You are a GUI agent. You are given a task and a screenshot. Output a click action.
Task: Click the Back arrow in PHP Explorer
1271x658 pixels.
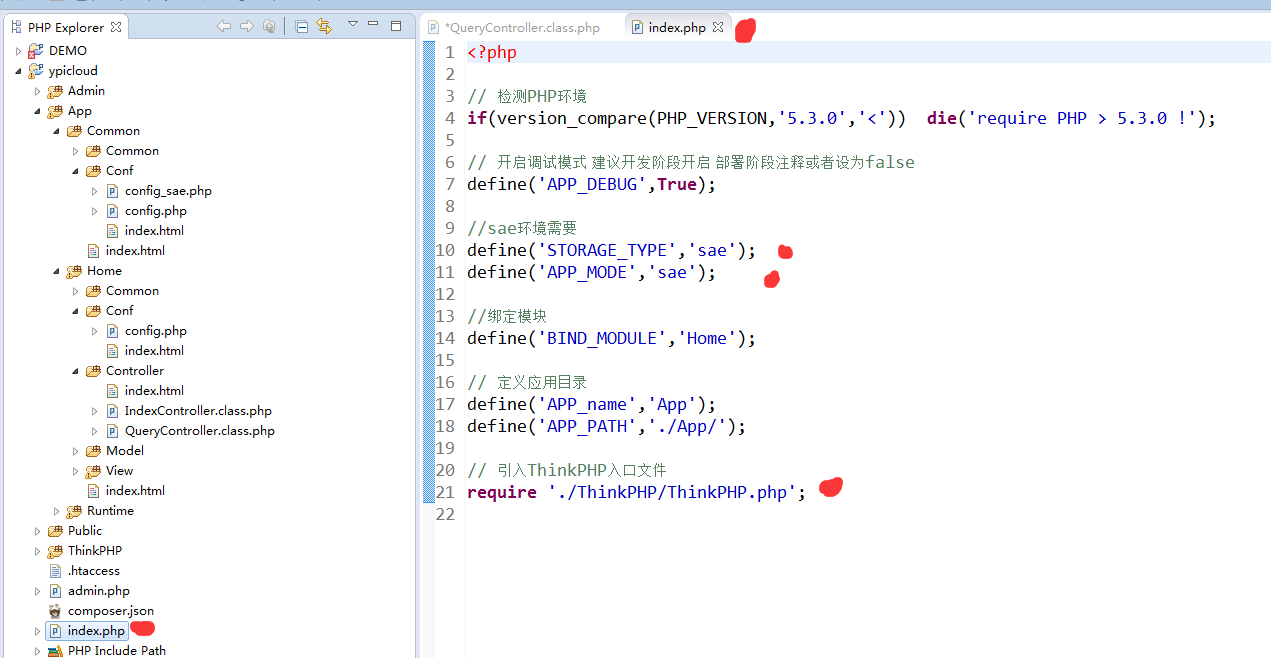point(224,27)
